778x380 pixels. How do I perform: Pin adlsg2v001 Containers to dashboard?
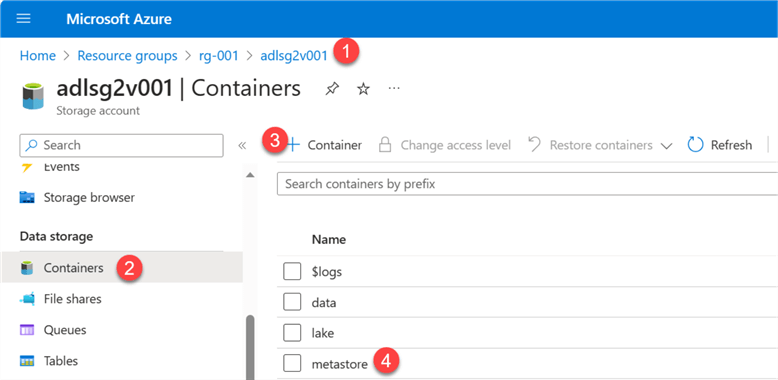pos(332,89)
